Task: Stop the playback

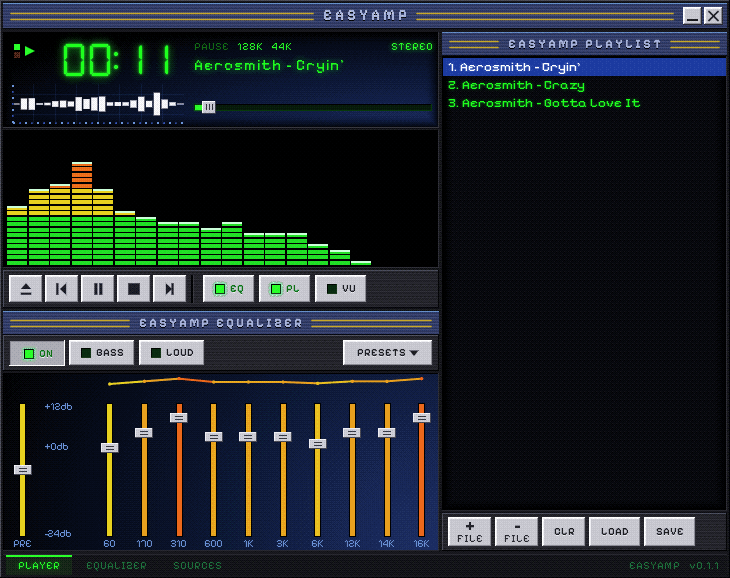Action: [134, 289]
